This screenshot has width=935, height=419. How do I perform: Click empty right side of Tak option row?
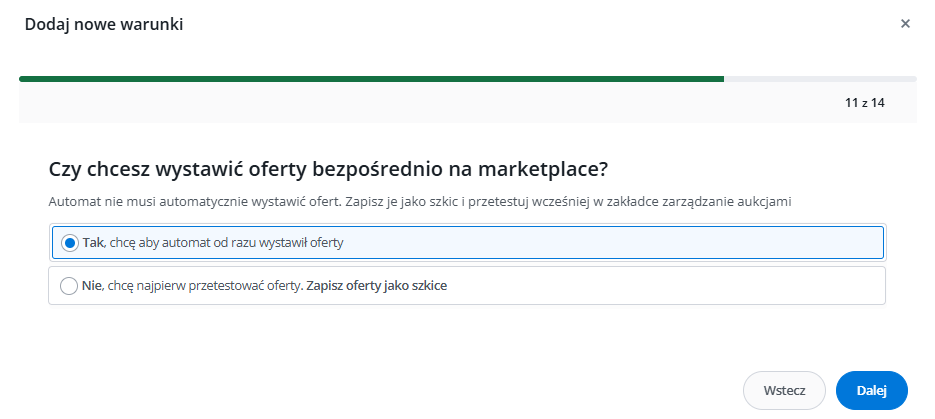pyautogui.click(x=650, y=243)
